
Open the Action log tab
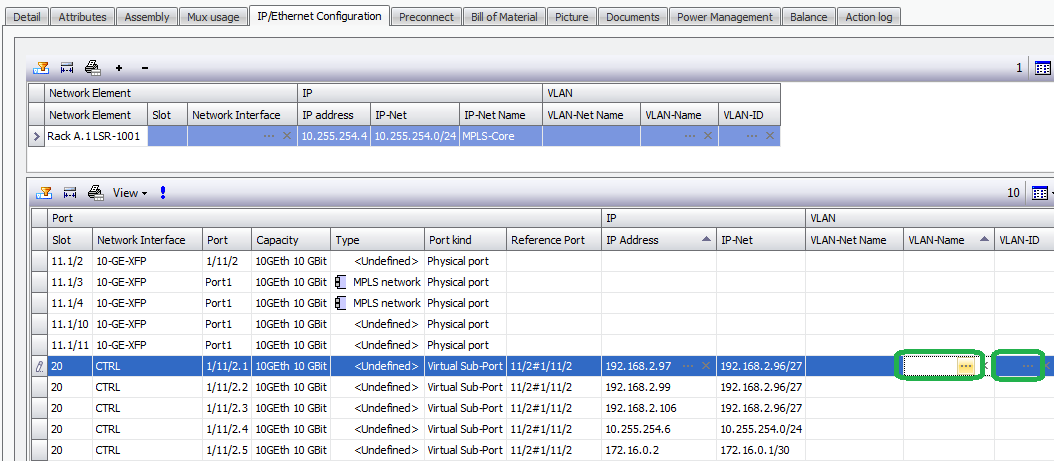(x=869, y=17)
